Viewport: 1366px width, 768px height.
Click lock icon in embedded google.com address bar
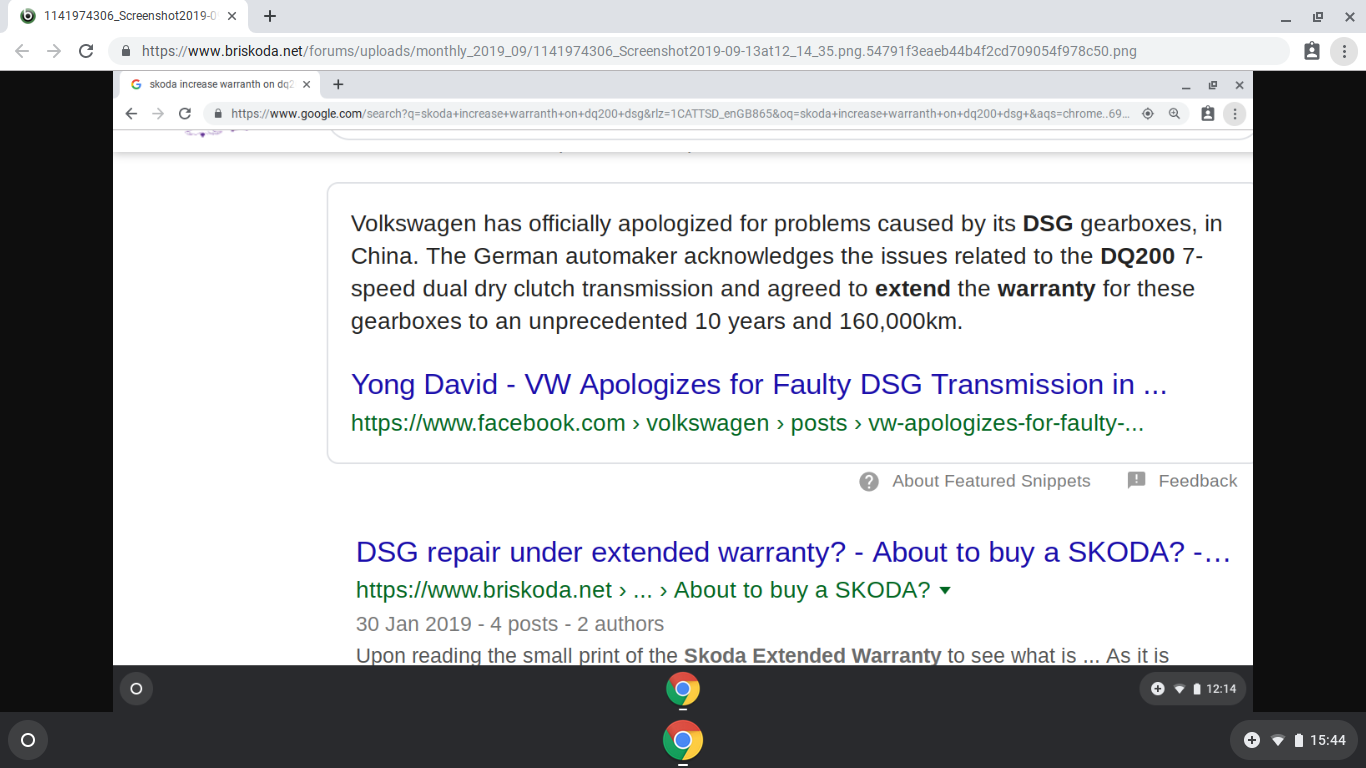pos(217,114)
